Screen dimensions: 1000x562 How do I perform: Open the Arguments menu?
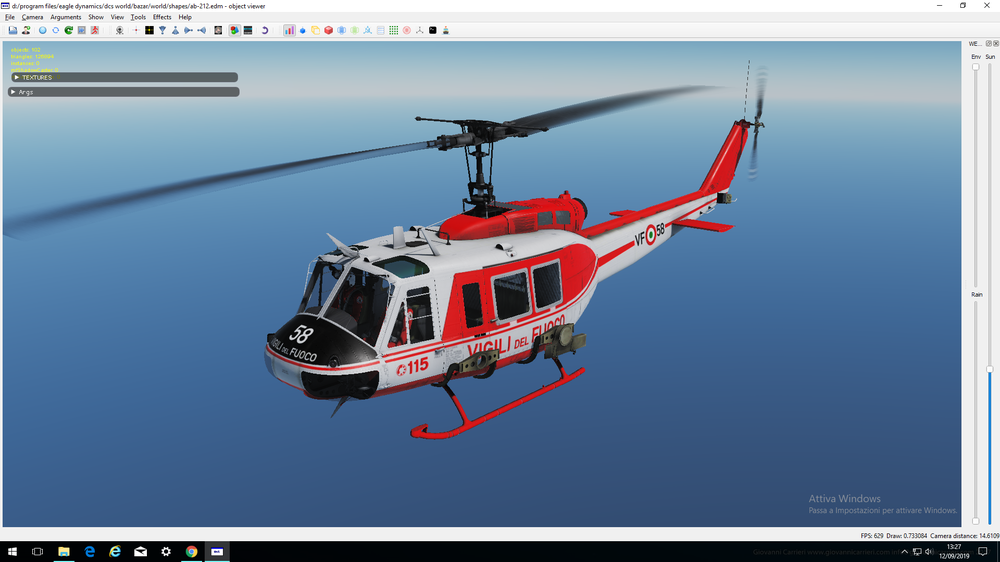click(x=66, y=17)
